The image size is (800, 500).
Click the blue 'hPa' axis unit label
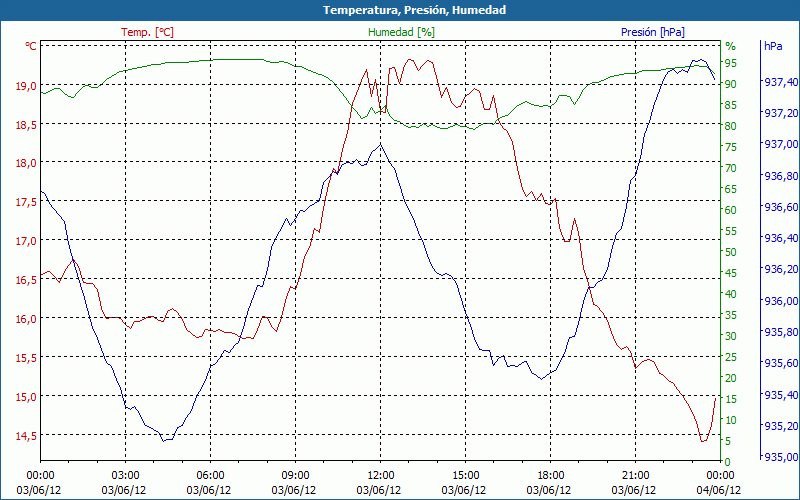[x=773, y=46]
